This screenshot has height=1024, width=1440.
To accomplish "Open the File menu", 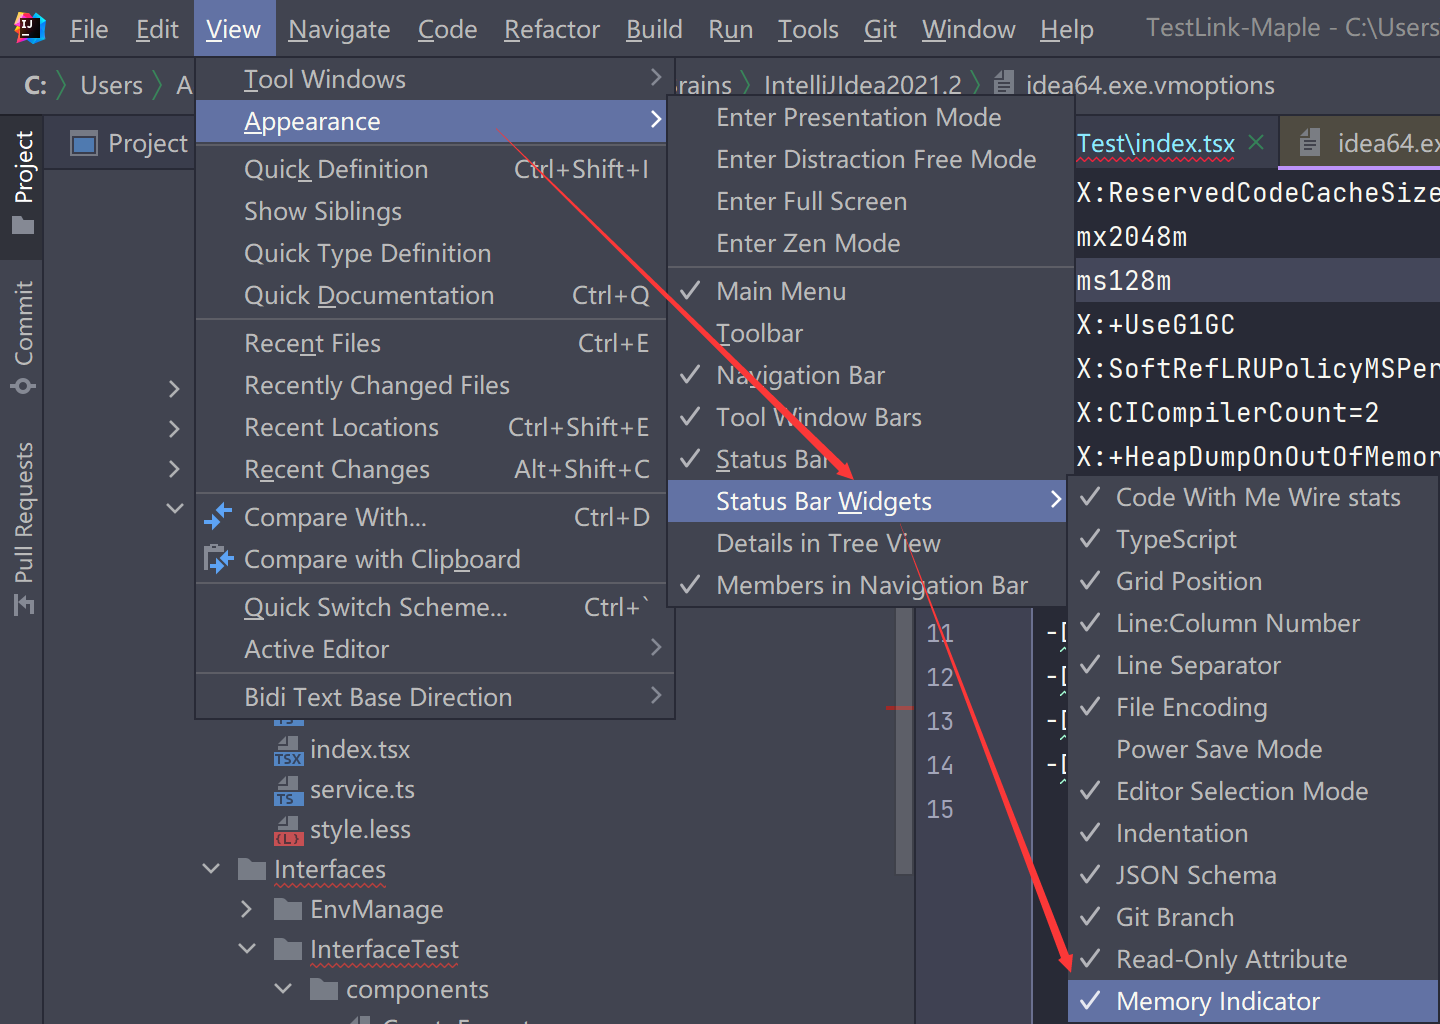I will [89, 29].
